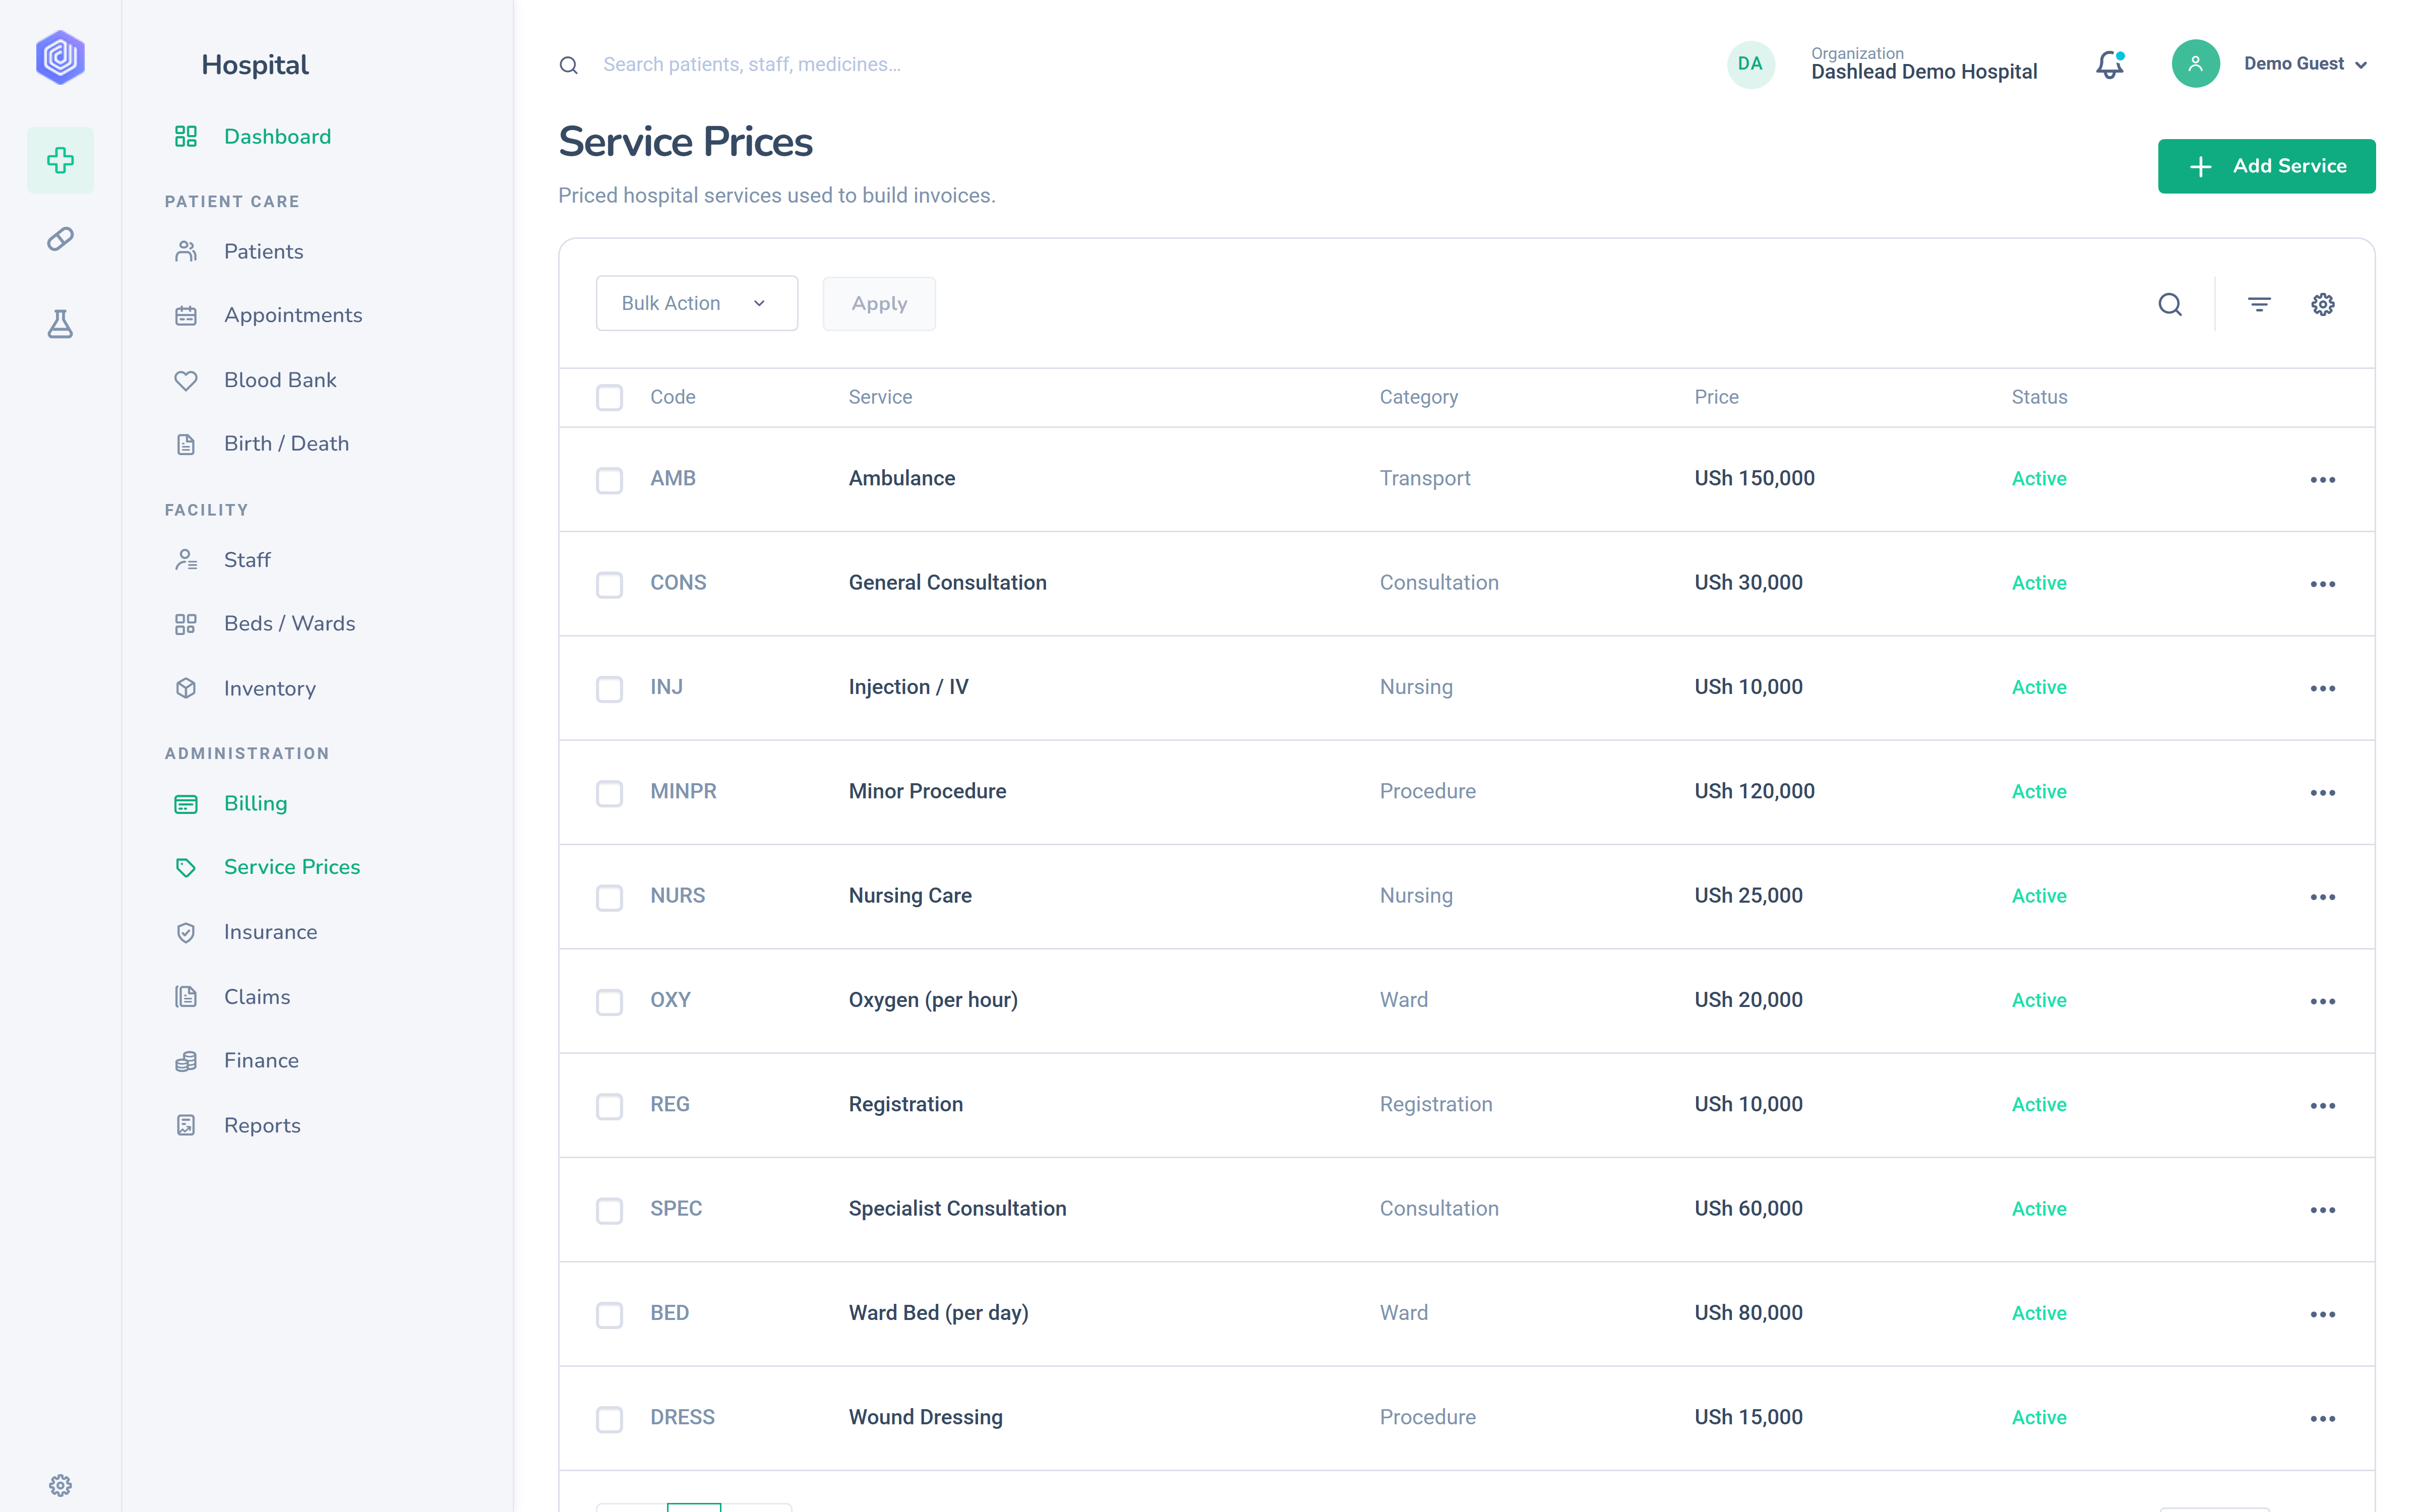Screen dimensions: 2420x1512
Task: Go to Dashboard in sidebar
Action: [x=277, y=136]
